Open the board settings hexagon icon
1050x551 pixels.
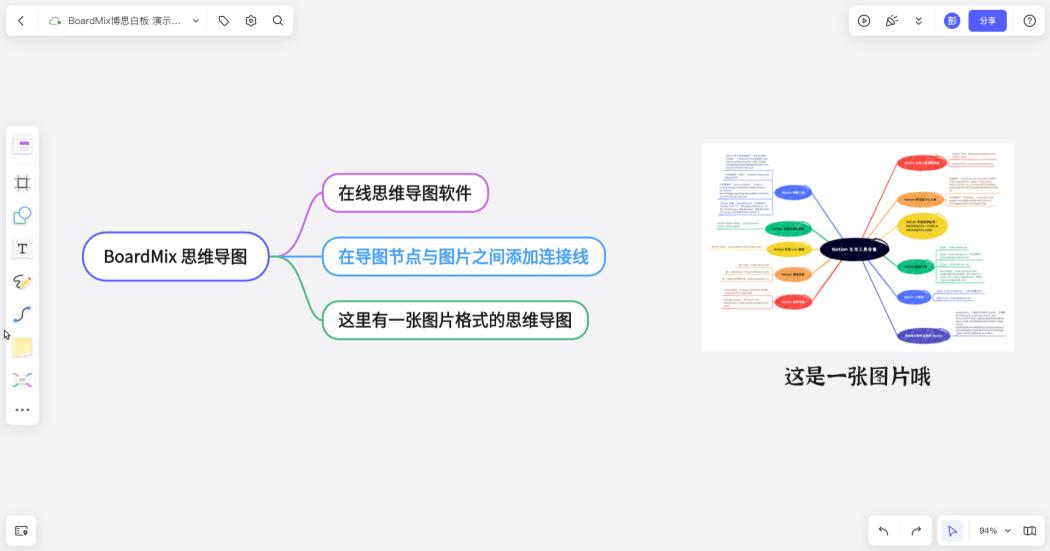[250, 21]
